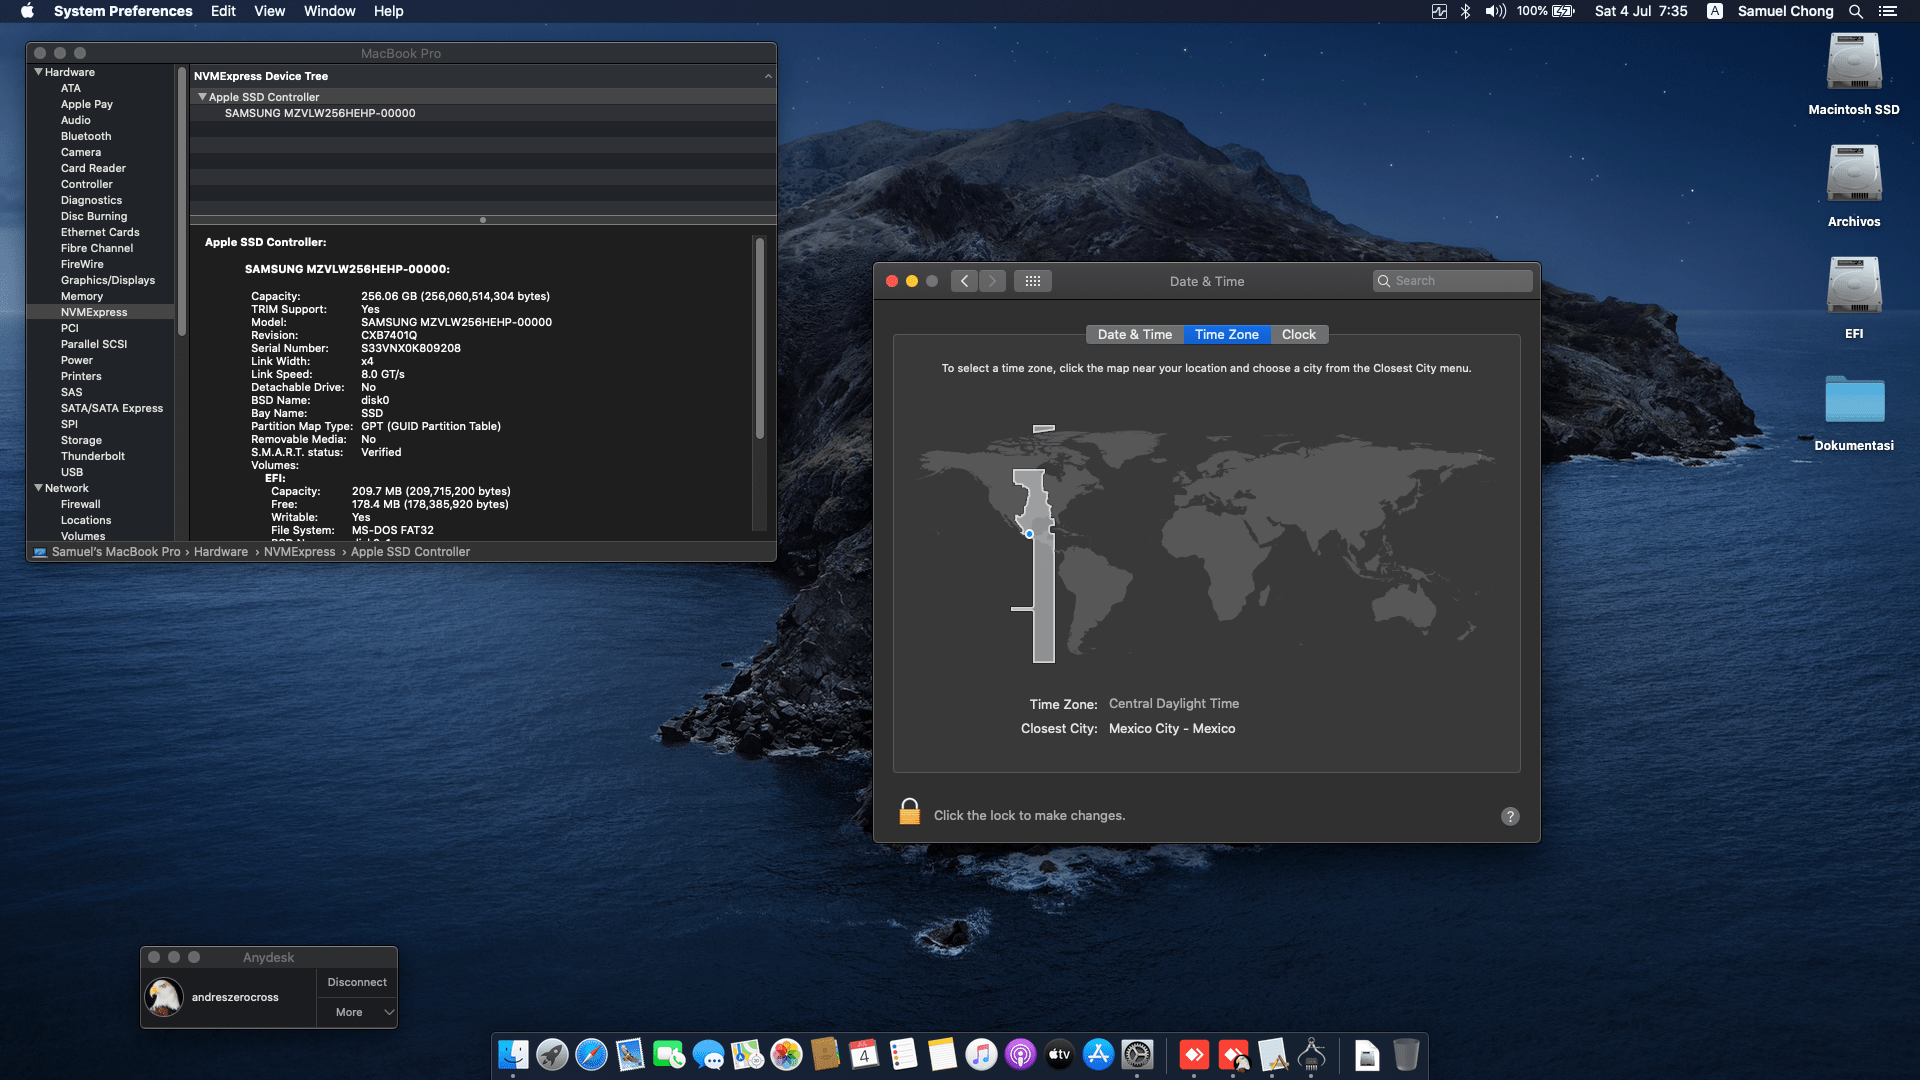Click the sidebar scrollbar in MacBook Pro window
1920x1080 pixels.
point(182,202)
